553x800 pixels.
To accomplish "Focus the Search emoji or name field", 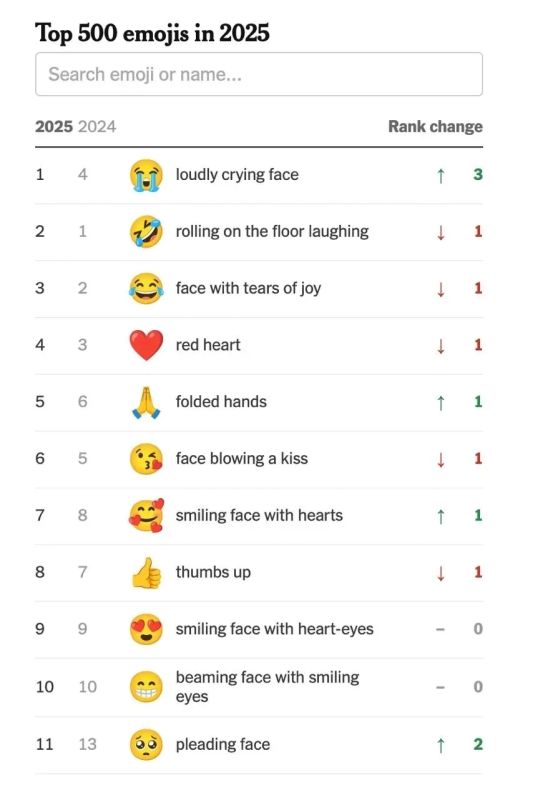I will tap(259, 74).
